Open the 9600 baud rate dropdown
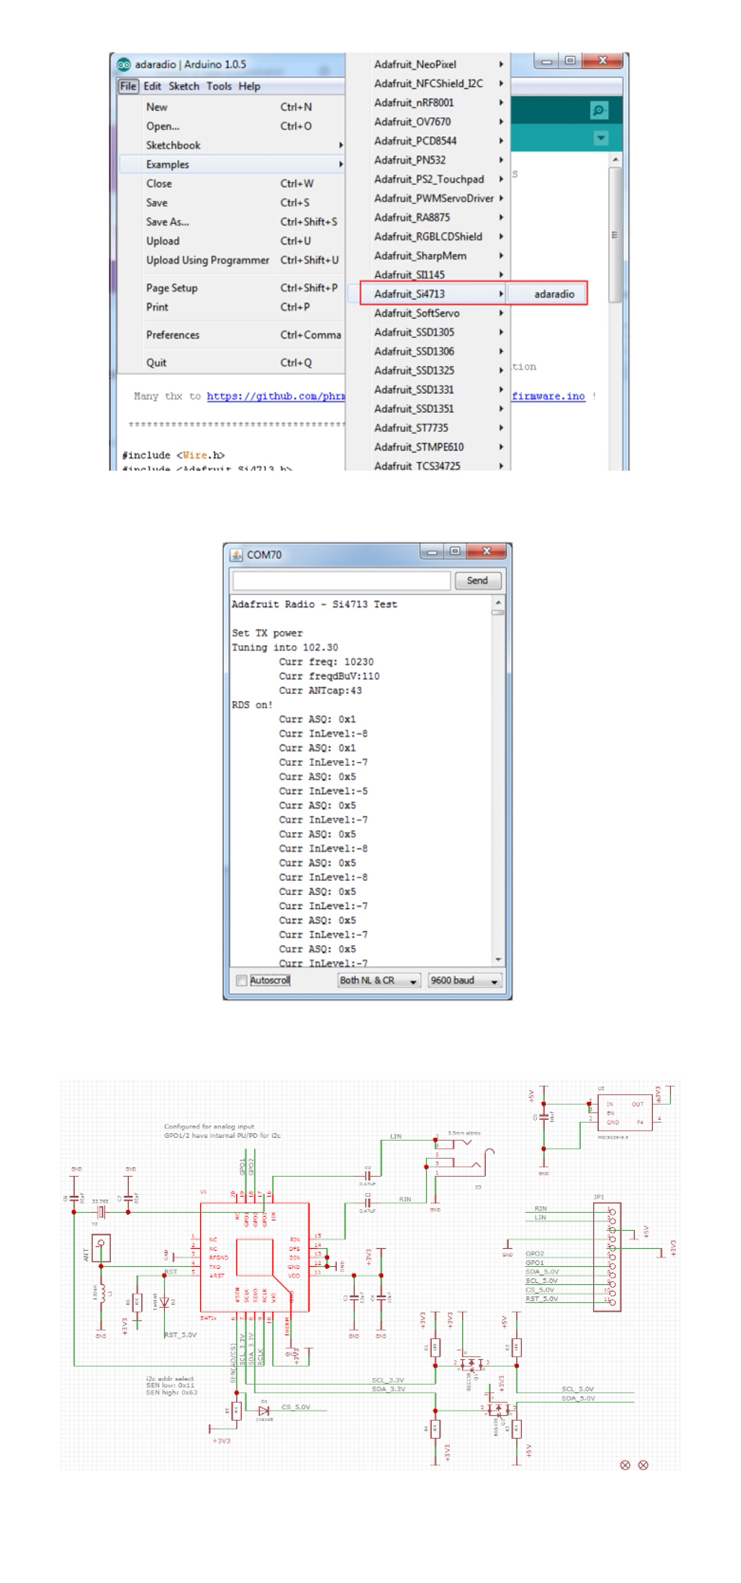 464,981
